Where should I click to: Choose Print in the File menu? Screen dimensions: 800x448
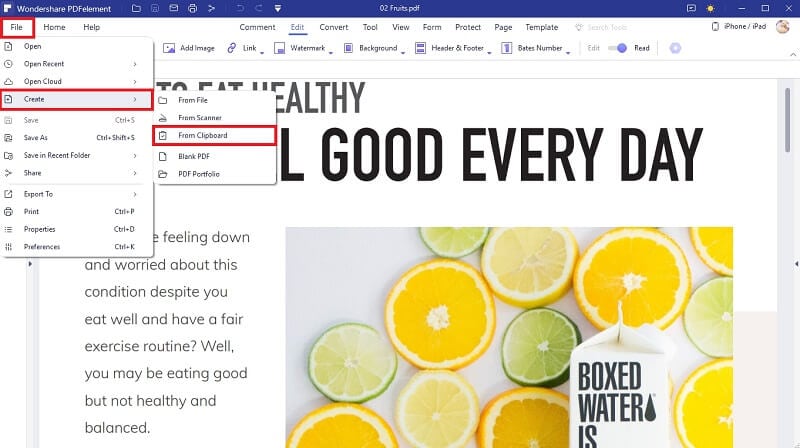click(x=77, y=211)
